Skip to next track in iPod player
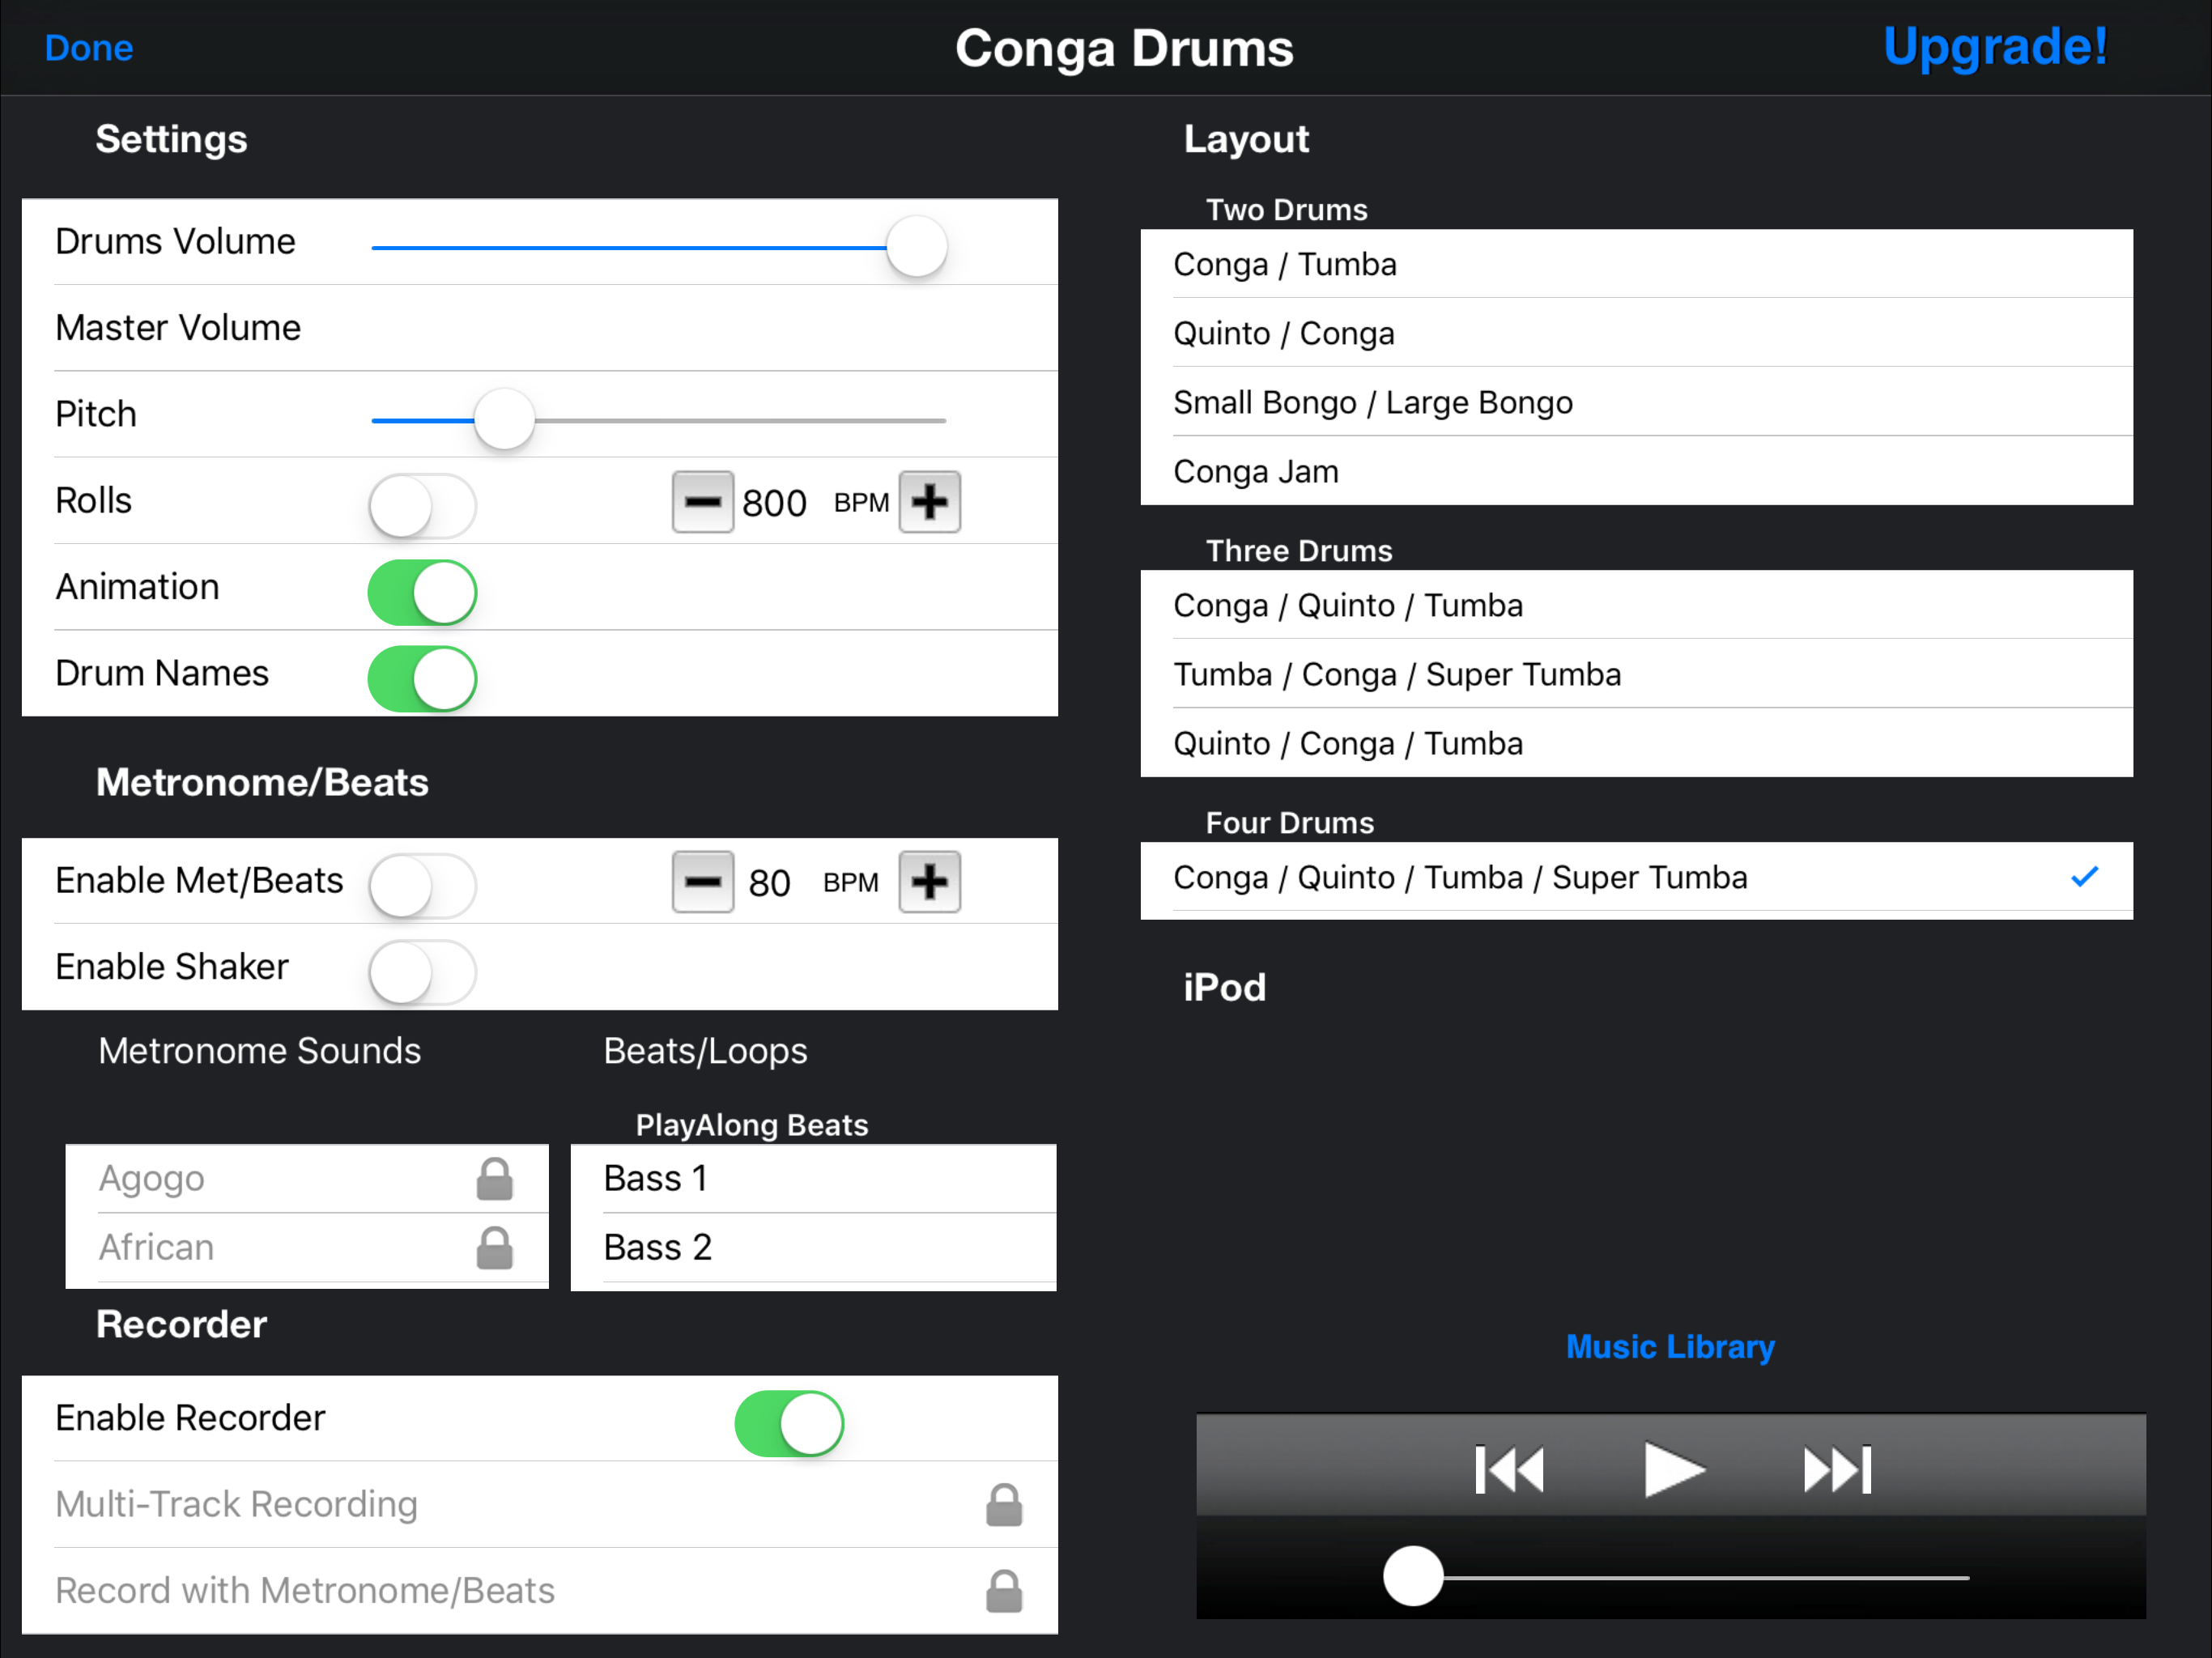Screen dimensions: 2212x1658 tap(1836, 1471)
